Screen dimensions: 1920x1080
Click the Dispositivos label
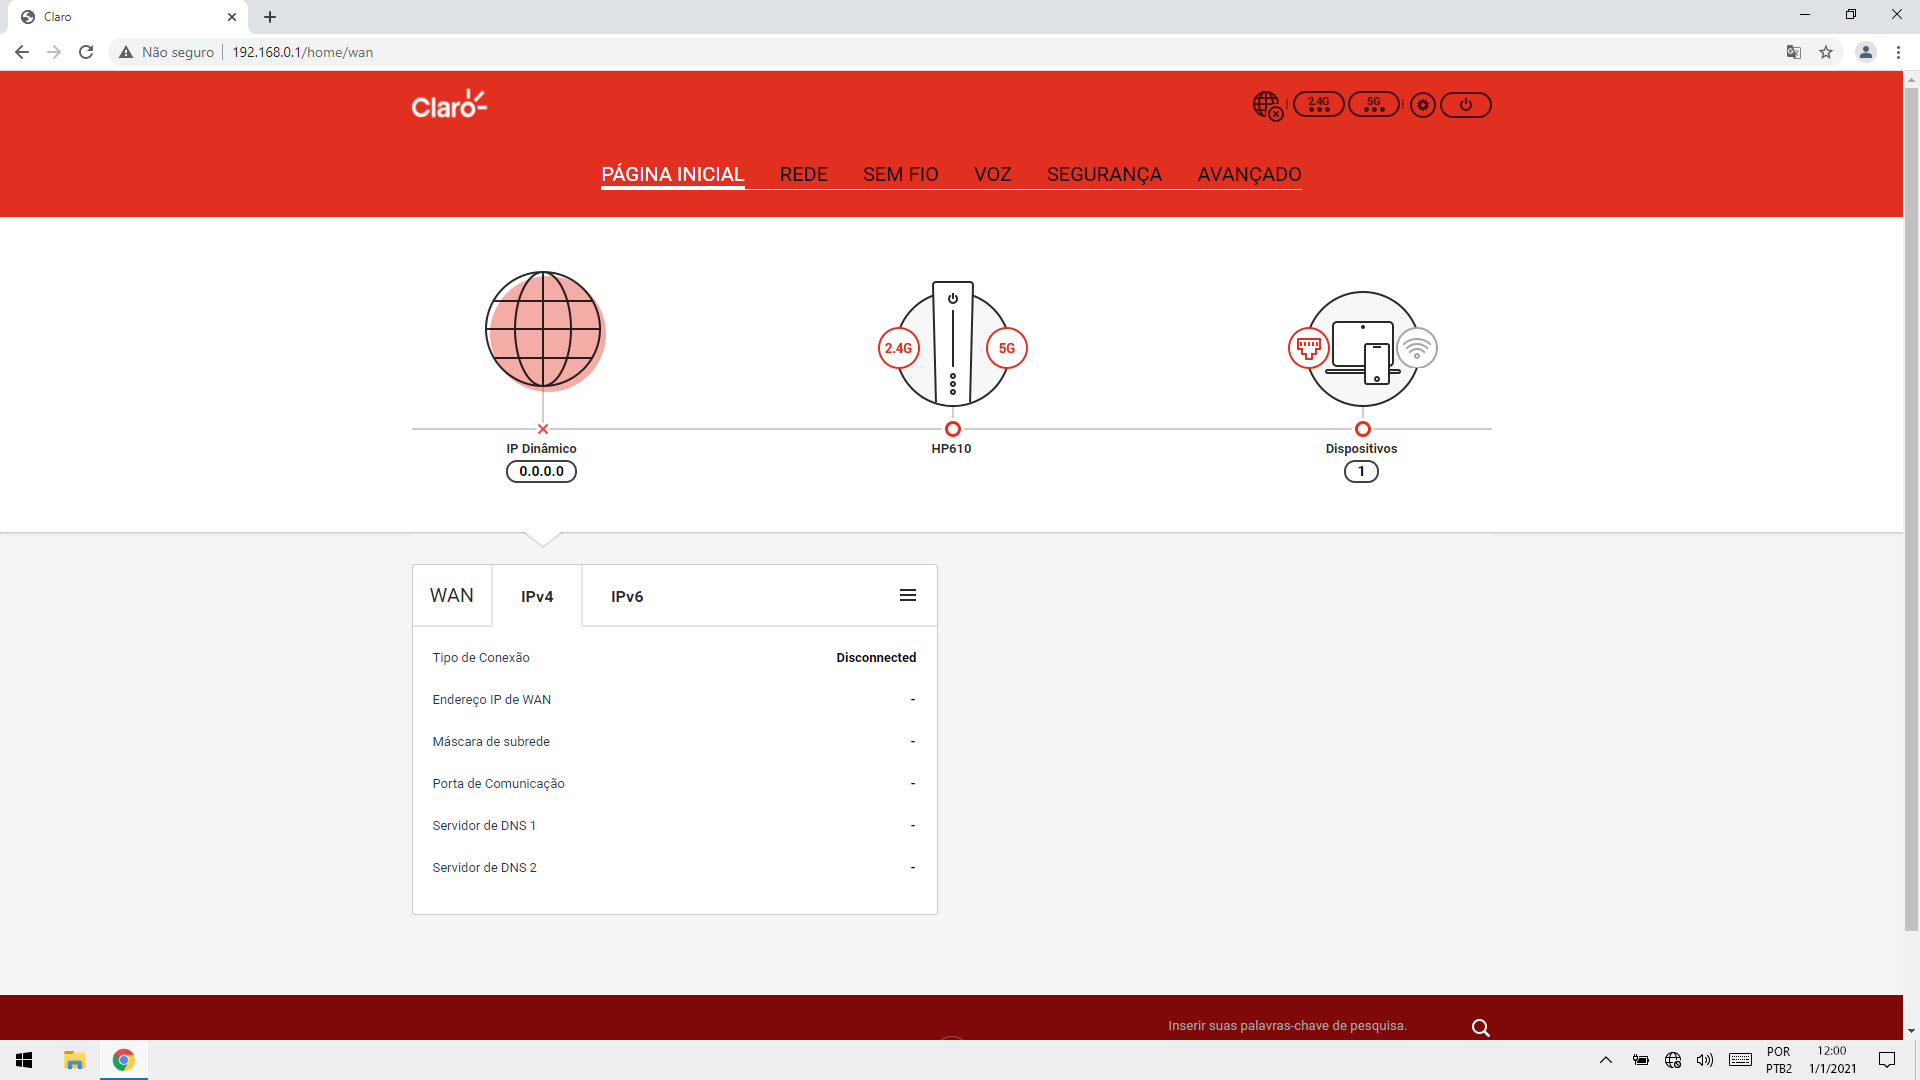pos(1361,448)
